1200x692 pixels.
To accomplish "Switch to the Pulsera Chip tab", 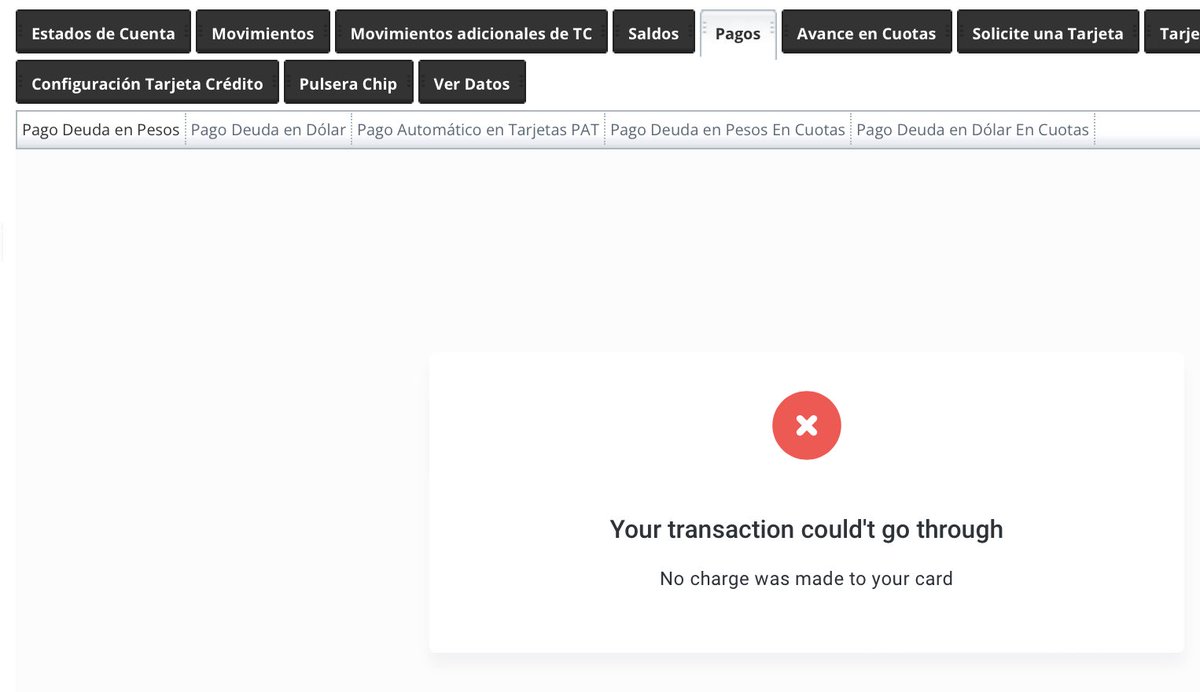I will coord(348,83).
